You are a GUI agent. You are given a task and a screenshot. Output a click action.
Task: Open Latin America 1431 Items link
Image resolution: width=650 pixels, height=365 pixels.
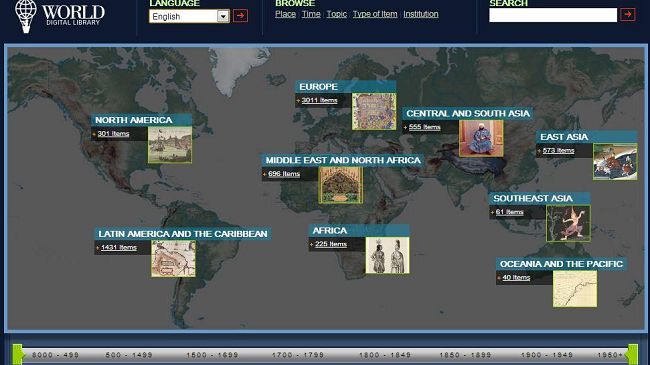119,247
